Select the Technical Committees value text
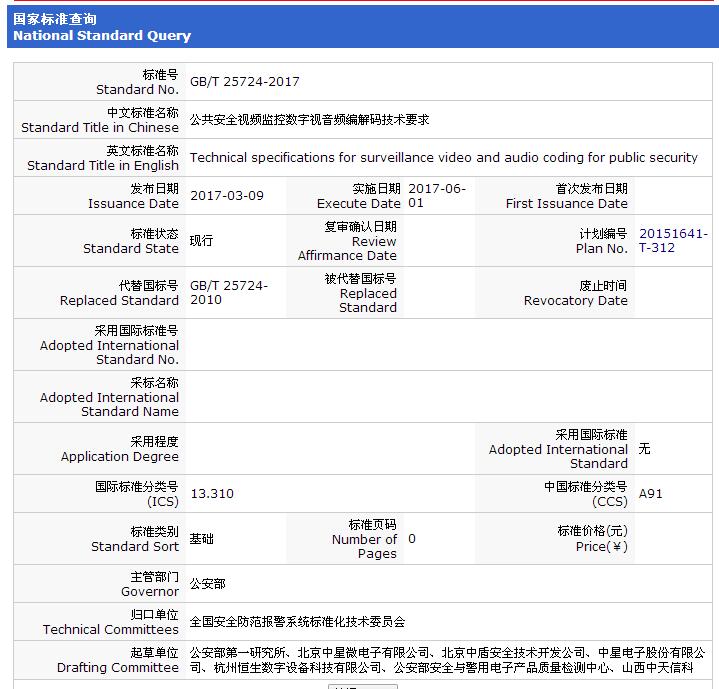This screenshot has width=719, height=689. [x=297, y=622]
